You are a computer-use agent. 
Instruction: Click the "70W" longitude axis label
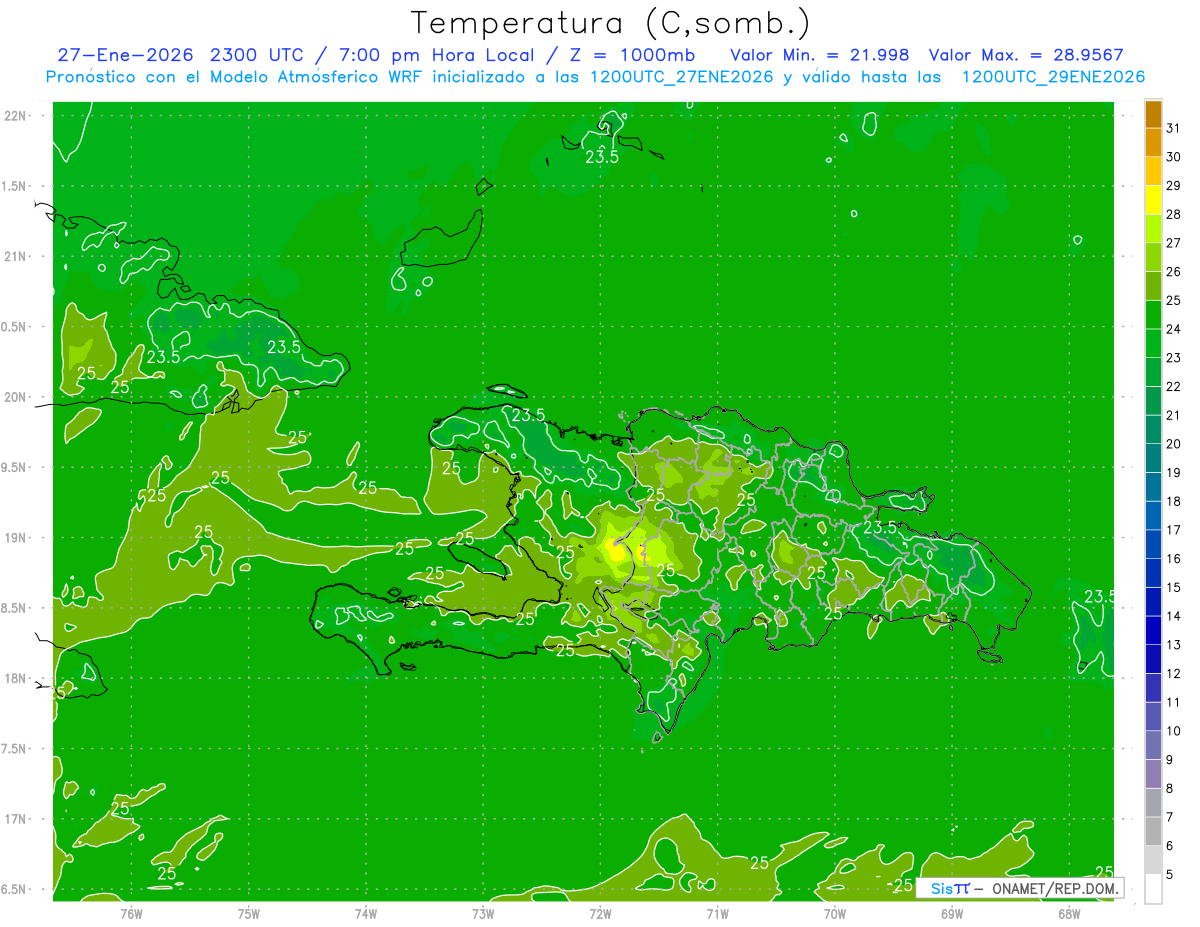click(x=835, y=914)
